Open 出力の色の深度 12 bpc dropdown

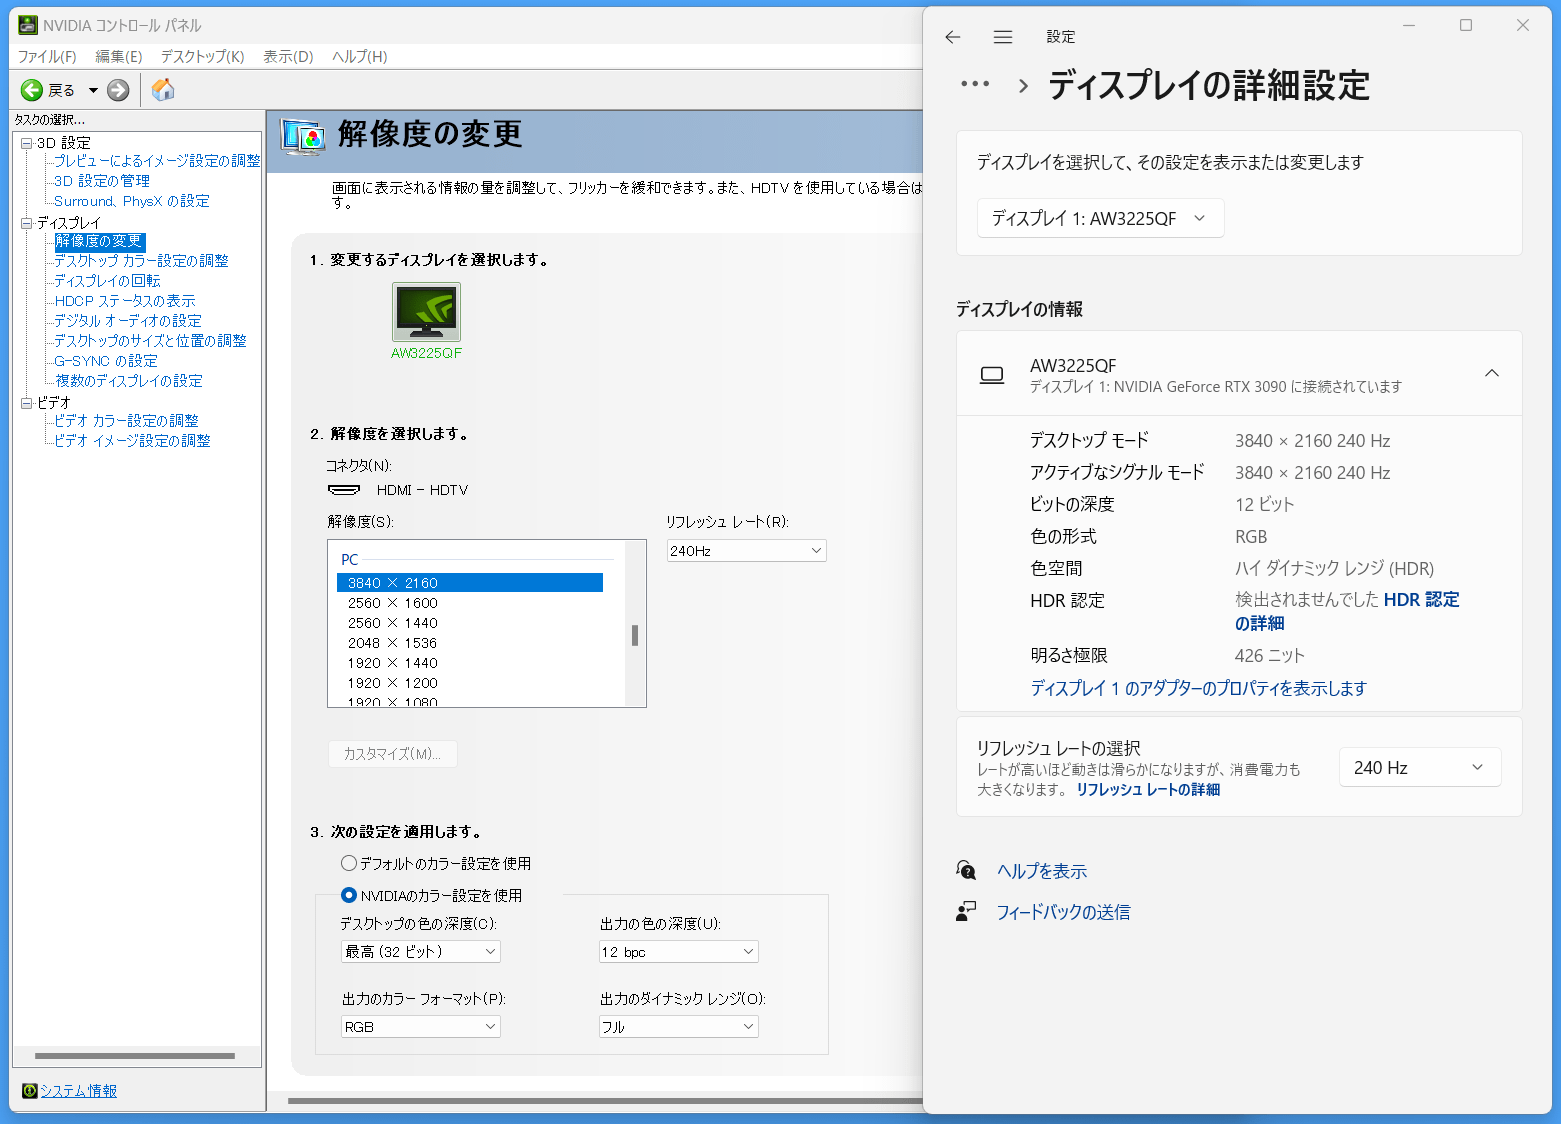pyautogui.click(x=679, y=952)
